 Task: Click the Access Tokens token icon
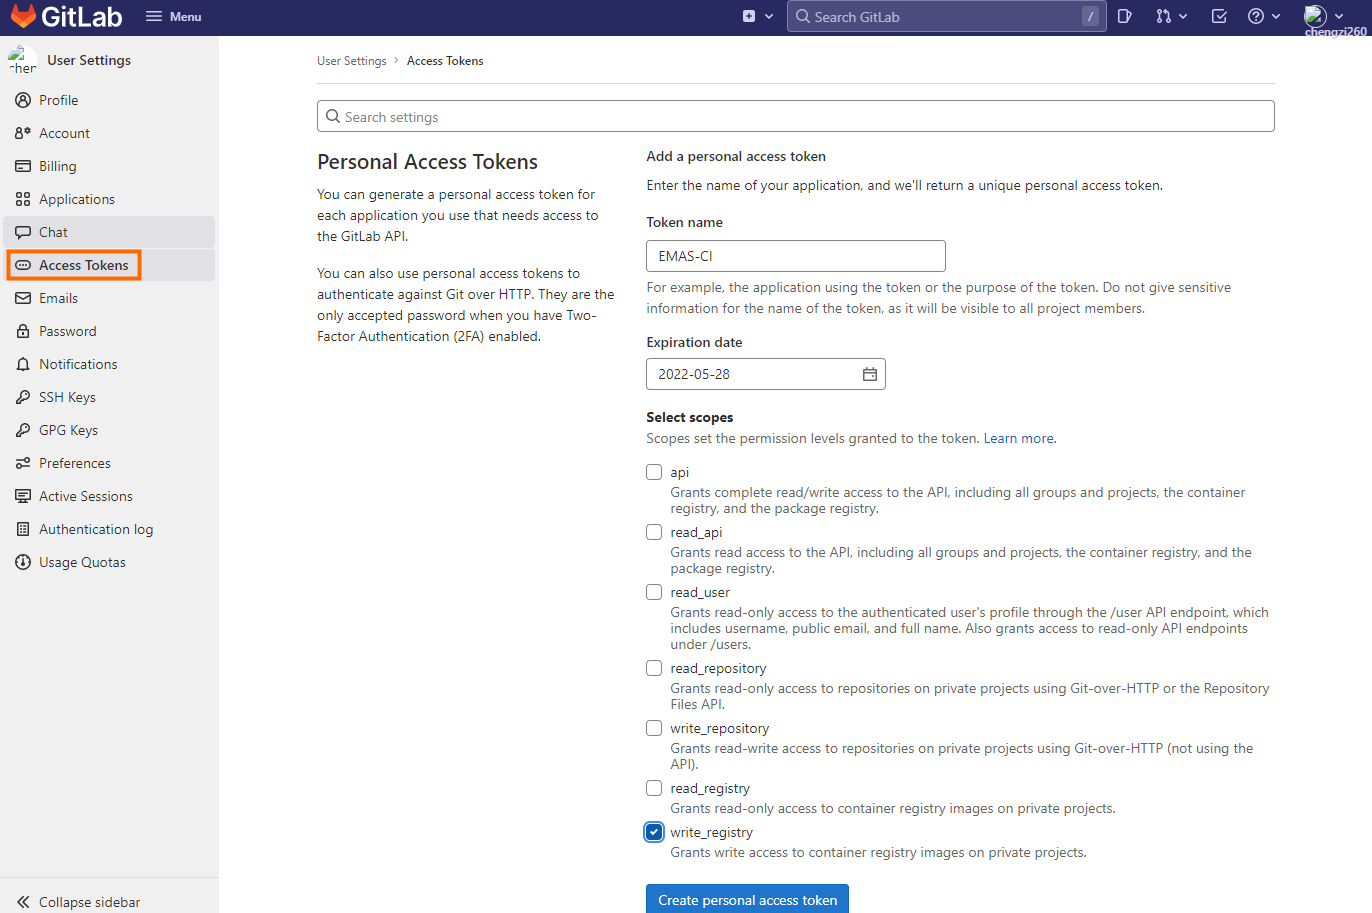23,265
